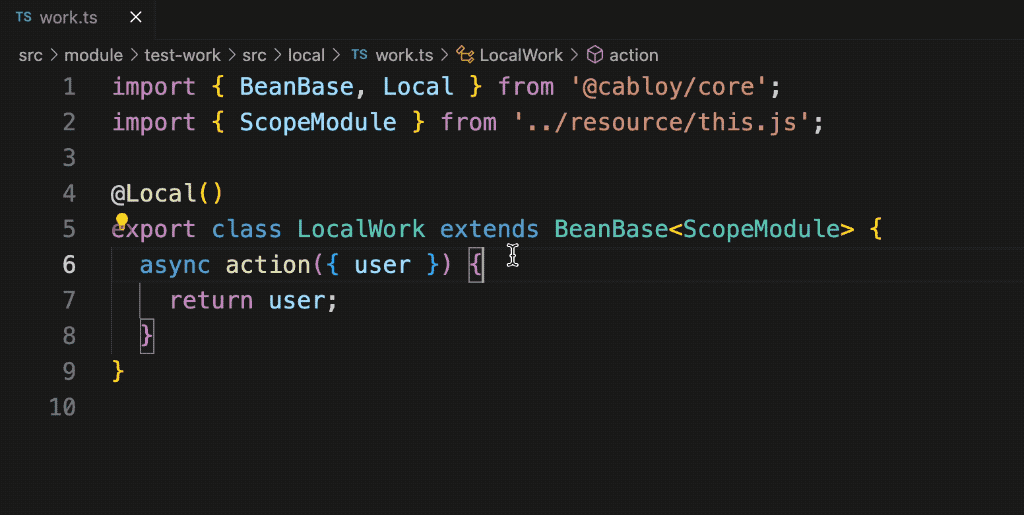Screen dimensions: 1024x515
Task: Open the action method breadcrumb
Action: [633, 55]
